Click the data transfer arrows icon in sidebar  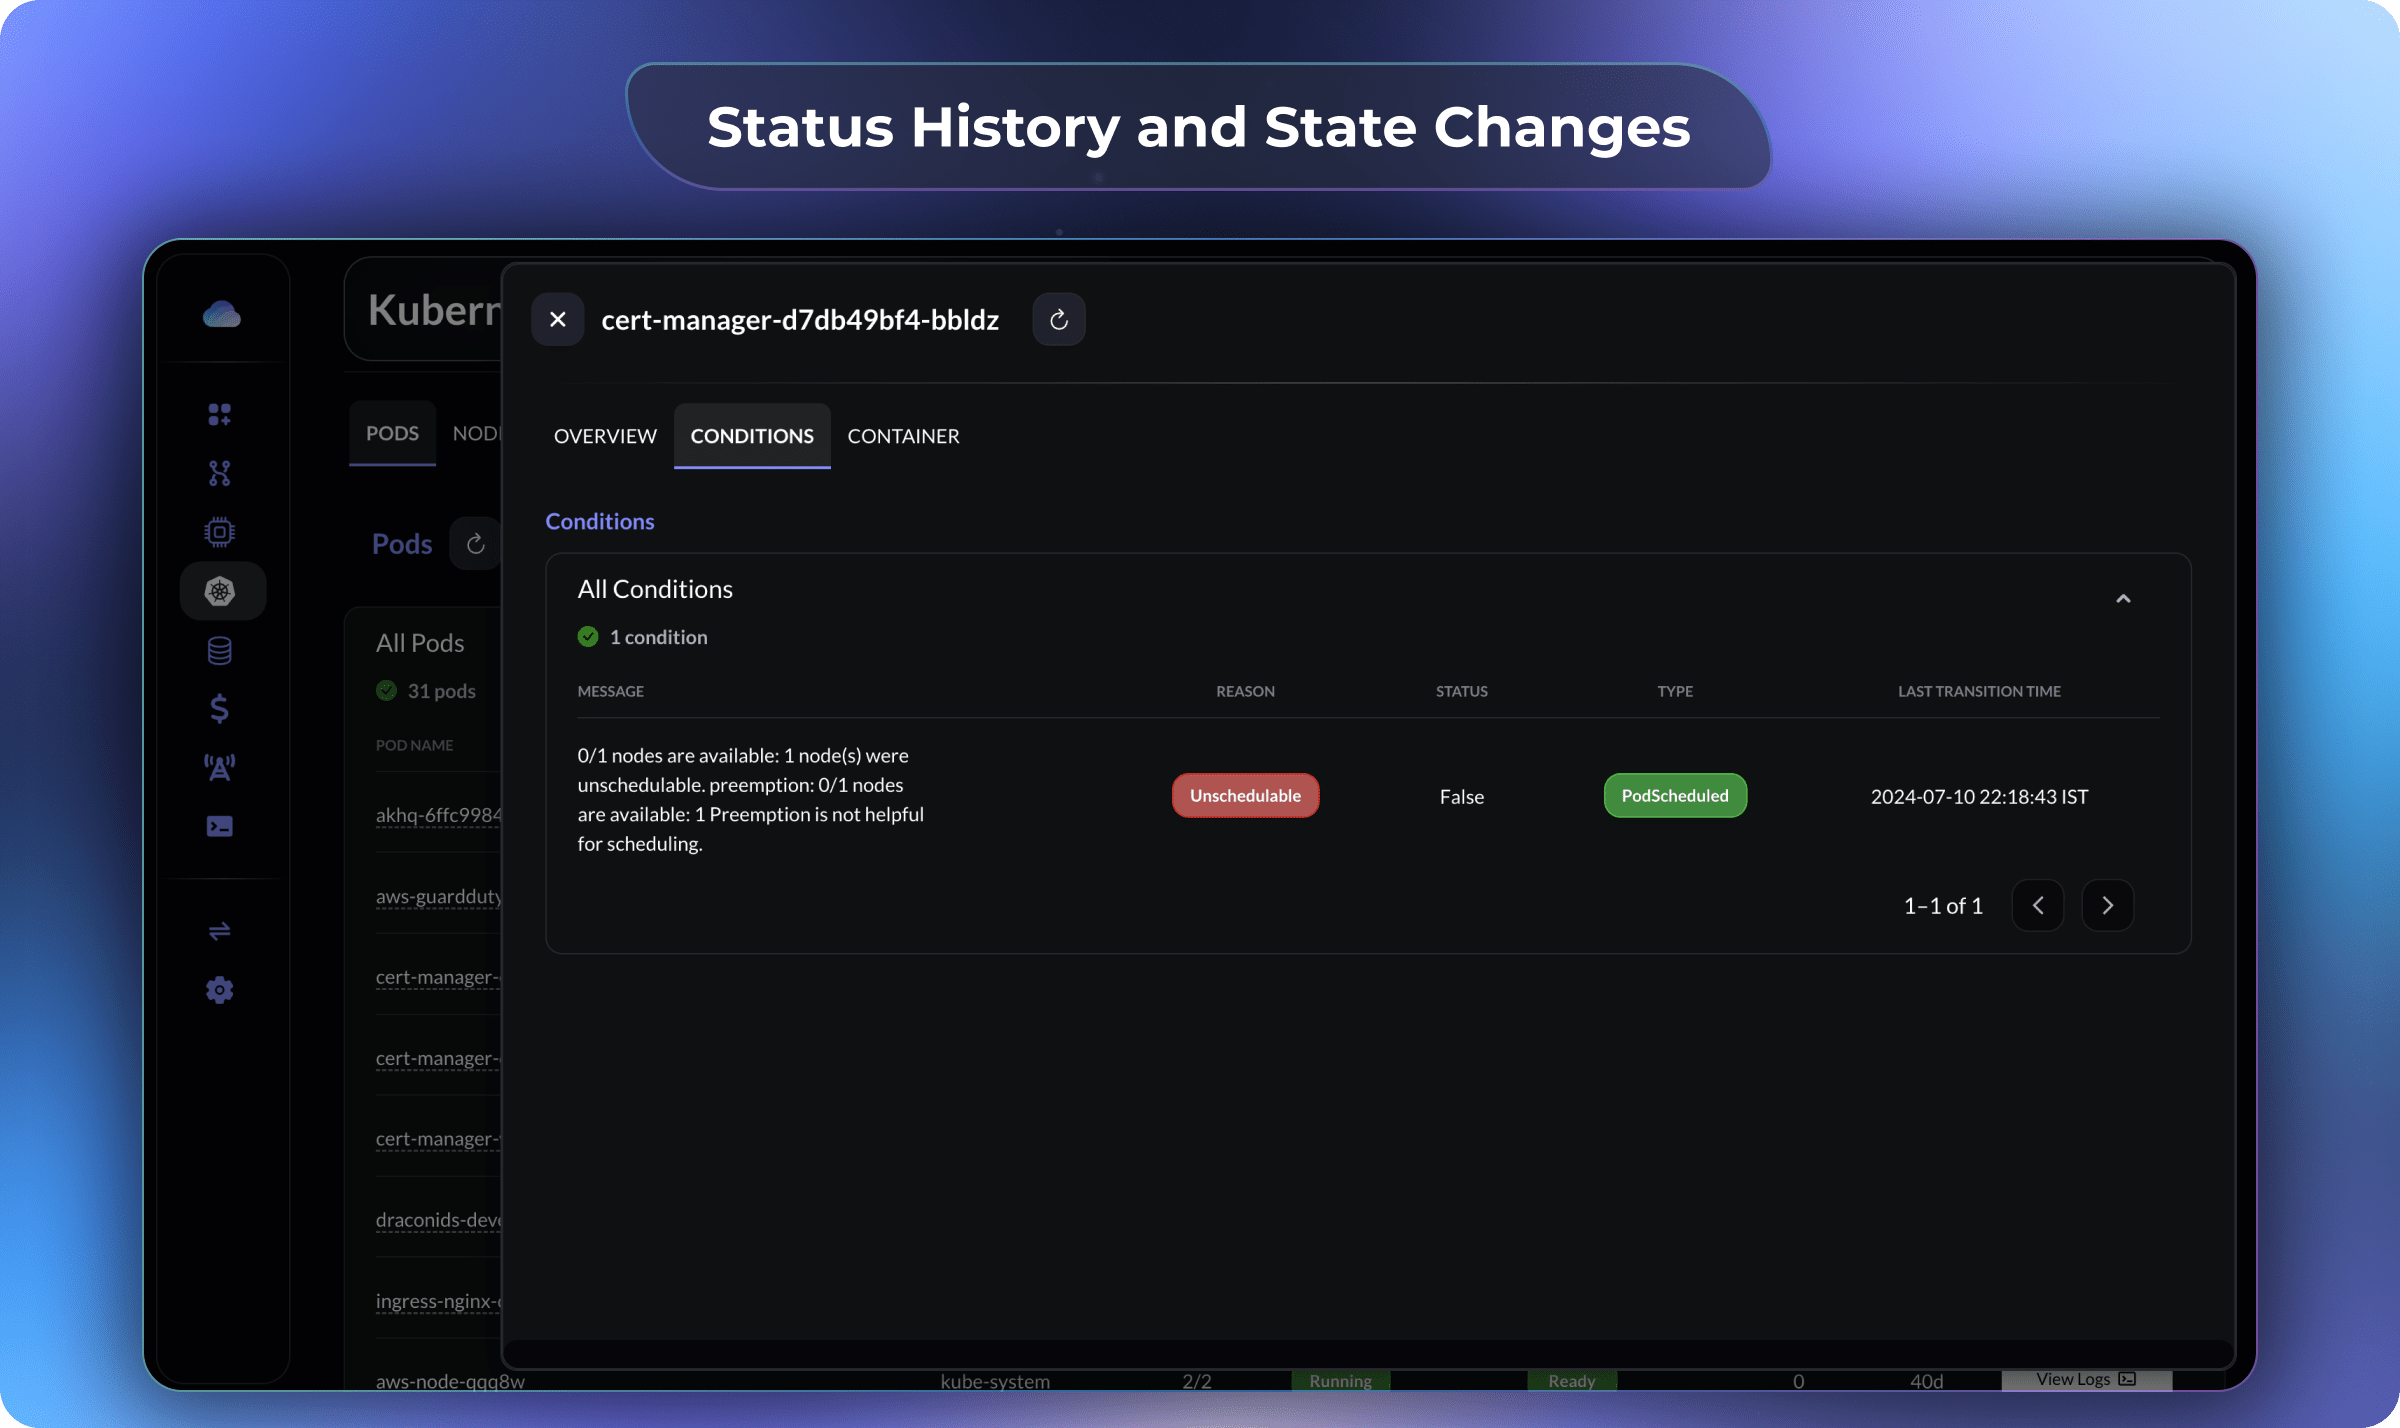[220, 932]
